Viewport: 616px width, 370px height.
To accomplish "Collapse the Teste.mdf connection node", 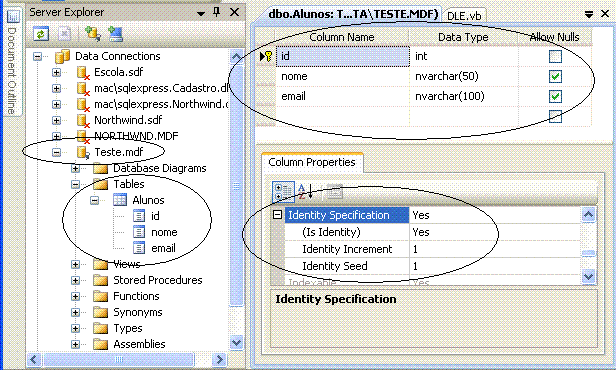I will [x=57, y=152].
